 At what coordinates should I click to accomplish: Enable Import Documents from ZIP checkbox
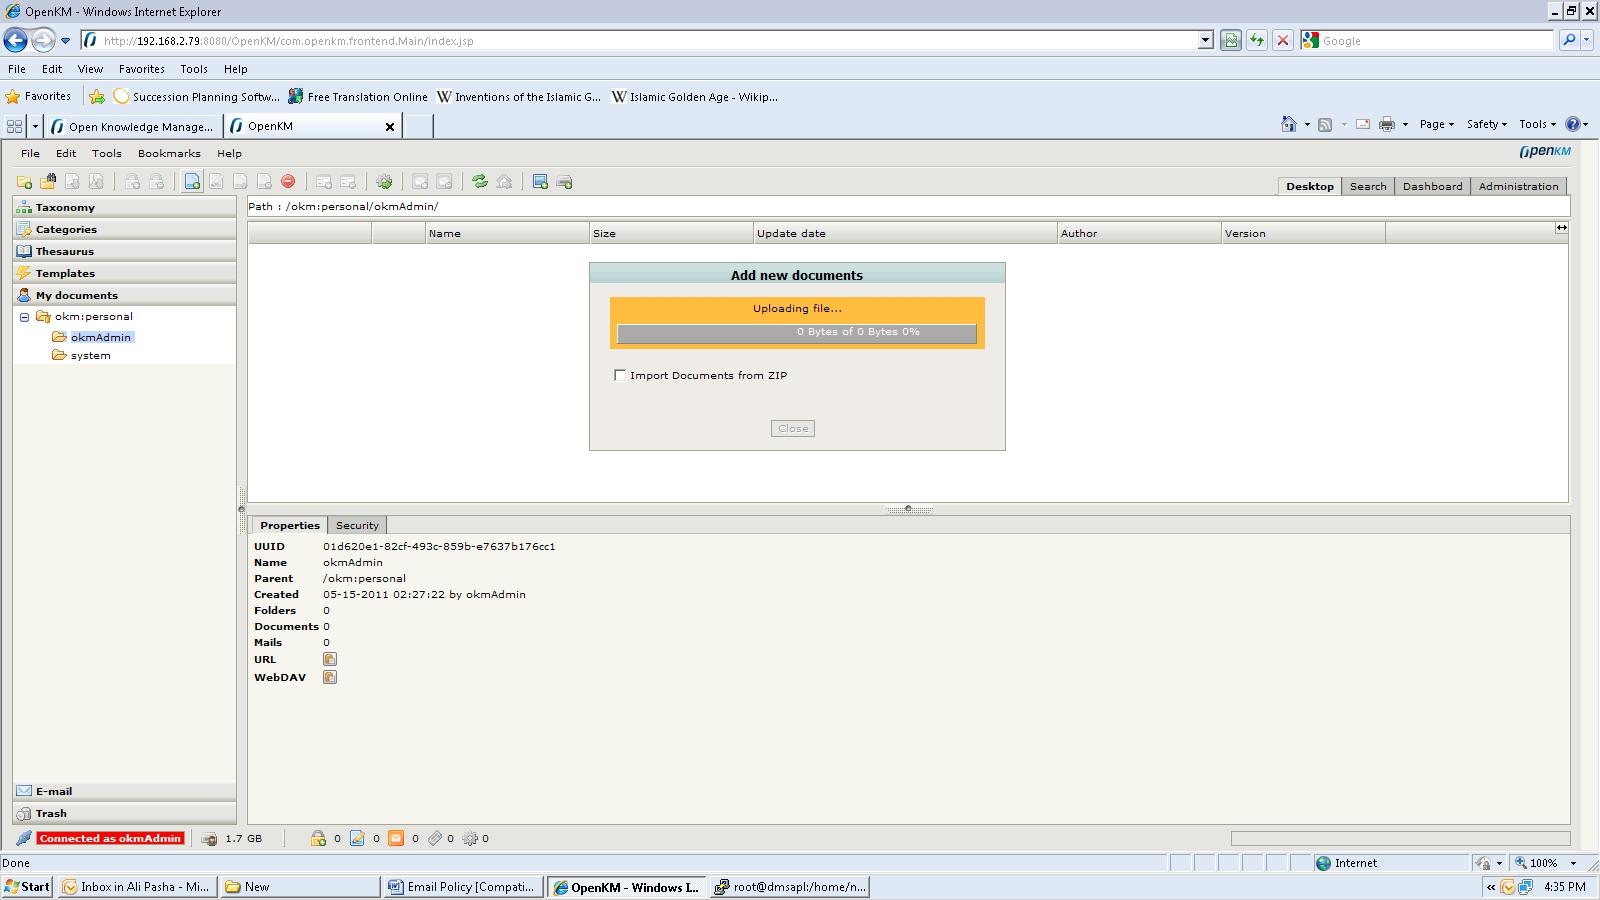click(x=620, y=375)
